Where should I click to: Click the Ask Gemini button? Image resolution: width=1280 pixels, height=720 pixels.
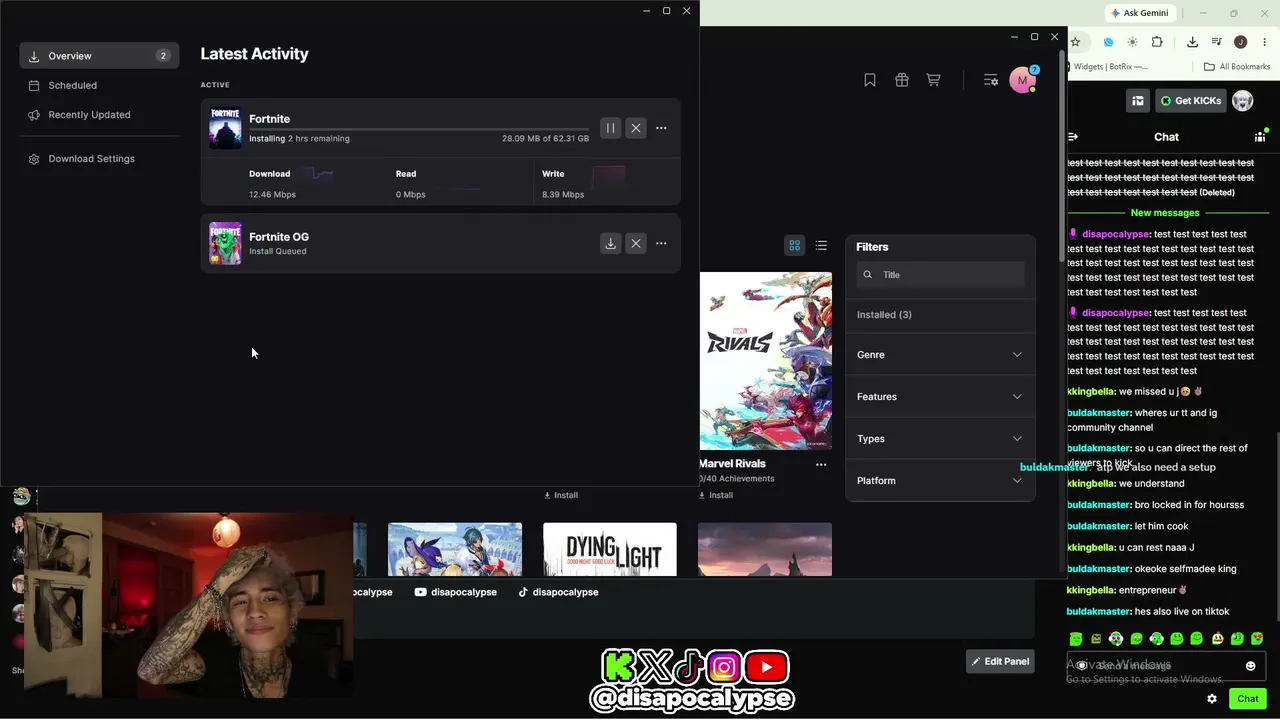pyautogui.click(x=1139, y=13)
